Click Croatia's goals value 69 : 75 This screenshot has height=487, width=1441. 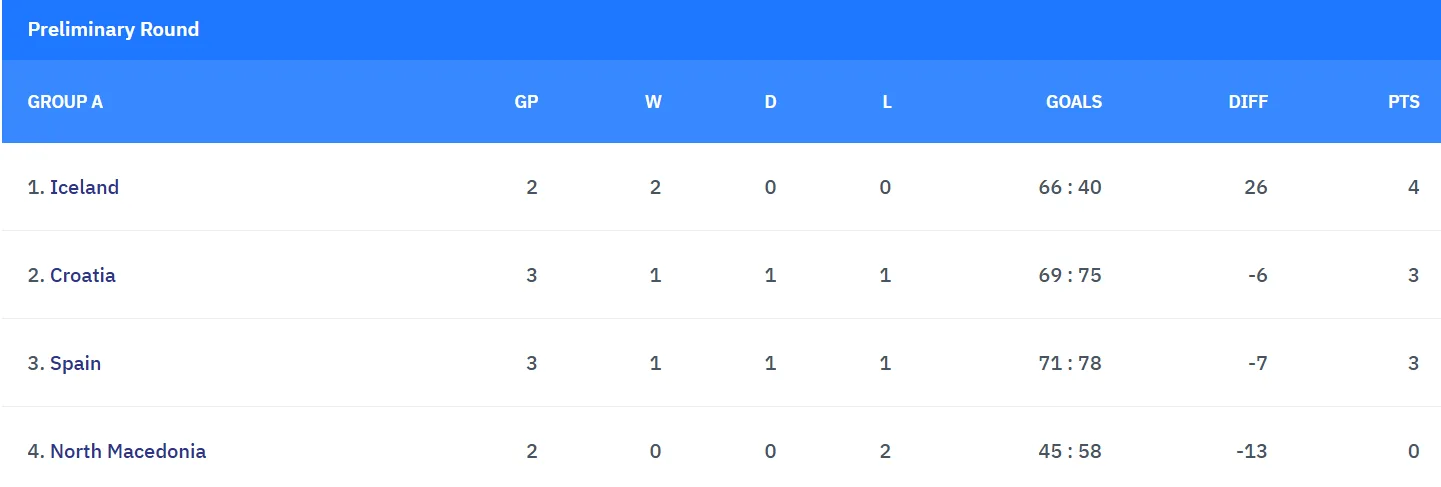coord(1070,275)
